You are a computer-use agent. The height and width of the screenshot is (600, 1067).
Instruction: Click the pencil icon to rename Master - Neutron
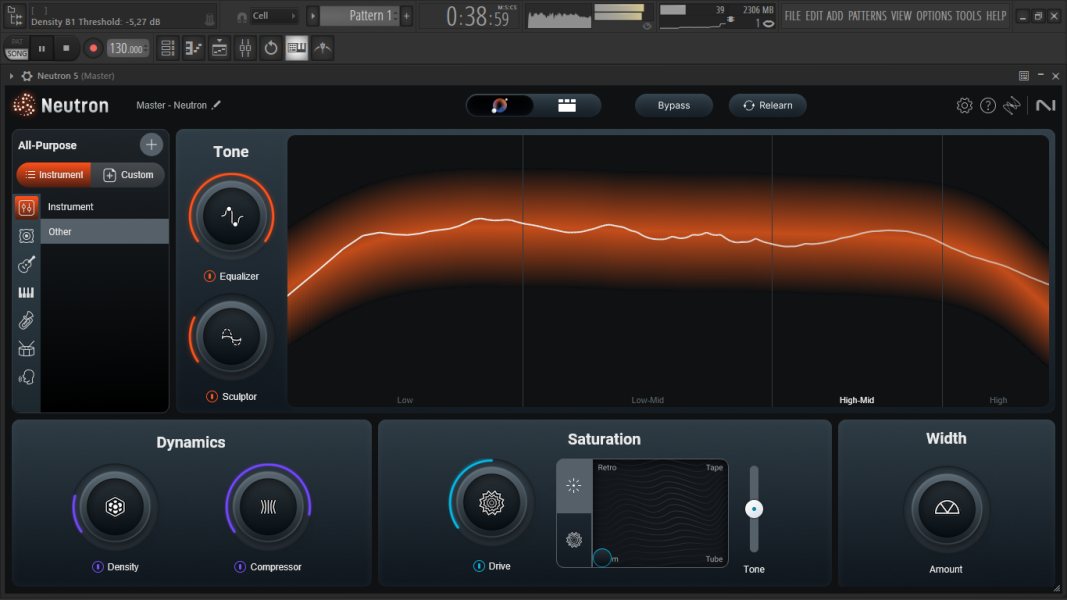tap(217, 105)
